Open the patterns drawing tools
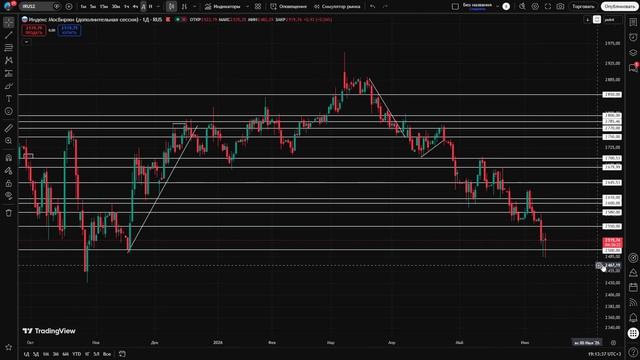 tap(9, 60)
